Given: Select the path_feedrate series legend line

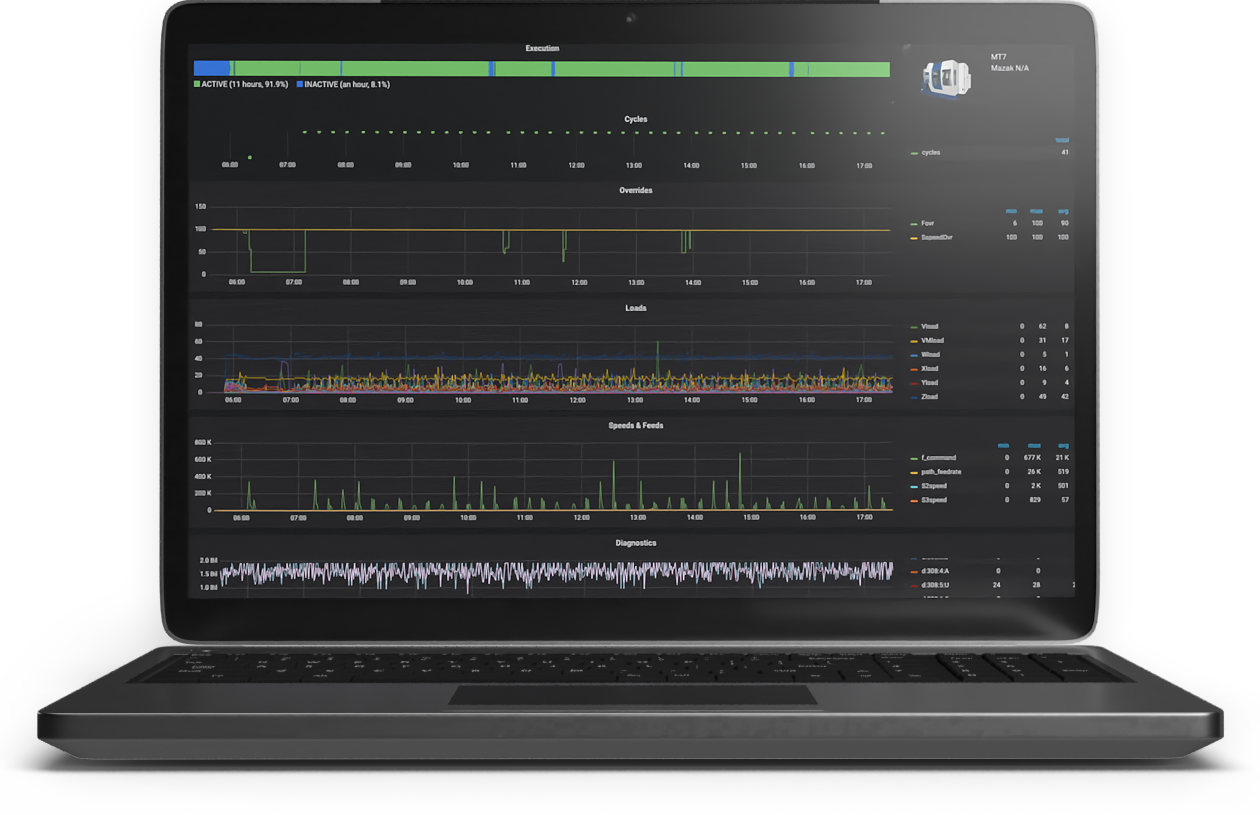Looking at the screenshot, I should coord(938,472).
